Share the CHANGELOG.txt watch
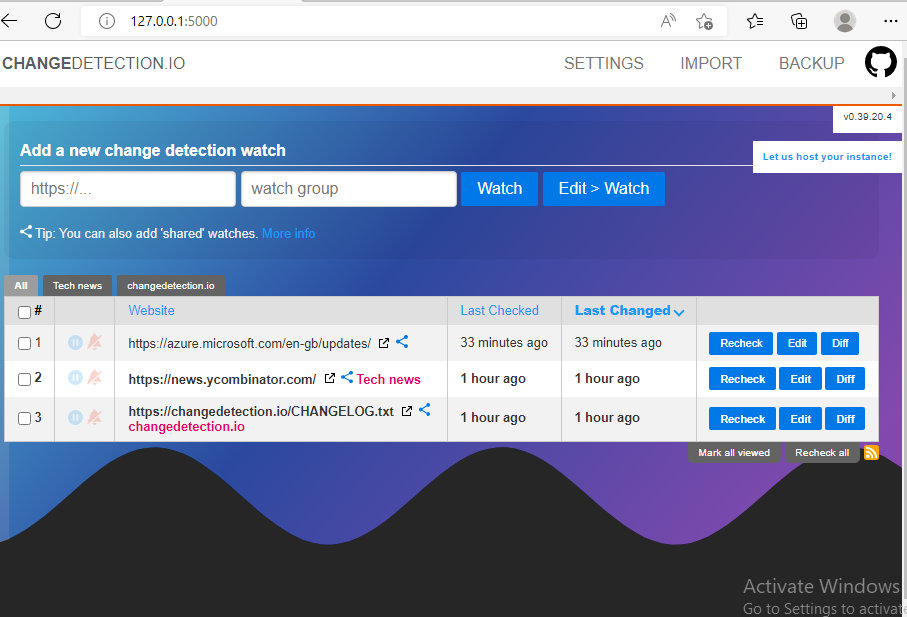907x617 pixels. point(425,410)
